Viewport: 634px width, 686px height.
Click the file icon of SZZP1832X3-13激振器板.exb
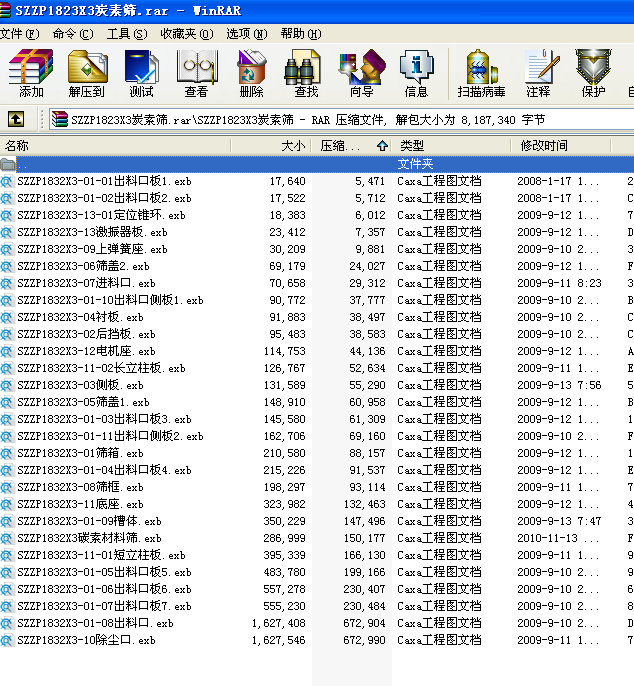(7, 232)
